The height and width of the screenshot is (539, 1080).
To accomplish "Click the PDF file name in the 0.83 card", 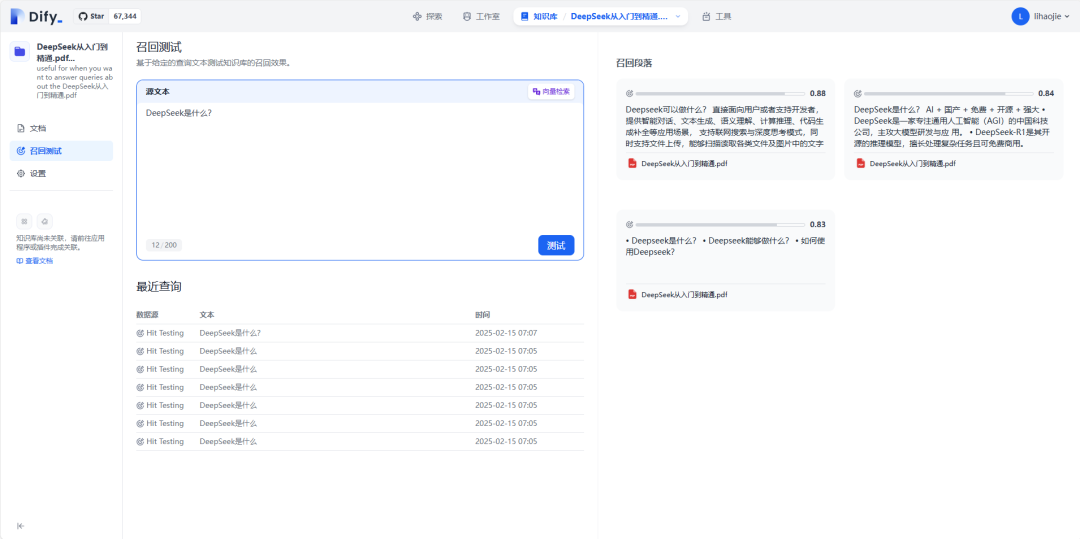I will [x=684, y=295].
